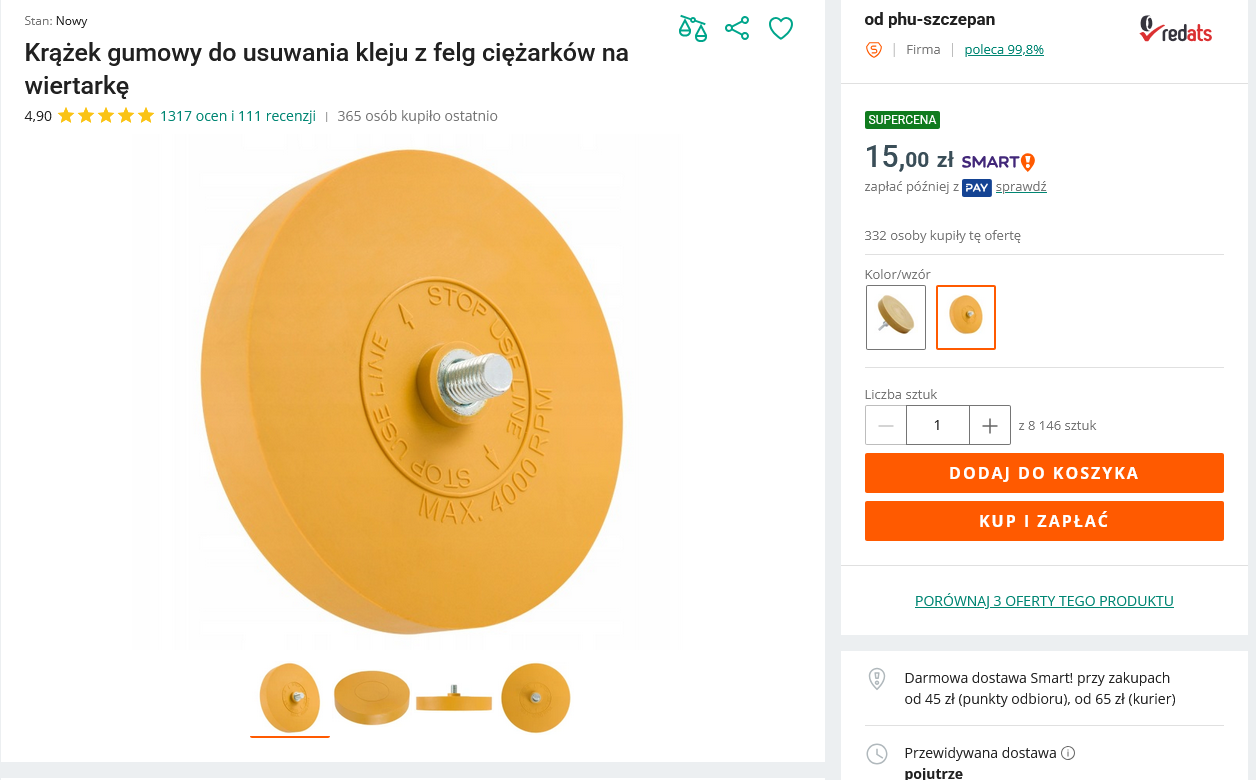Click the Smart! logo

998,161
